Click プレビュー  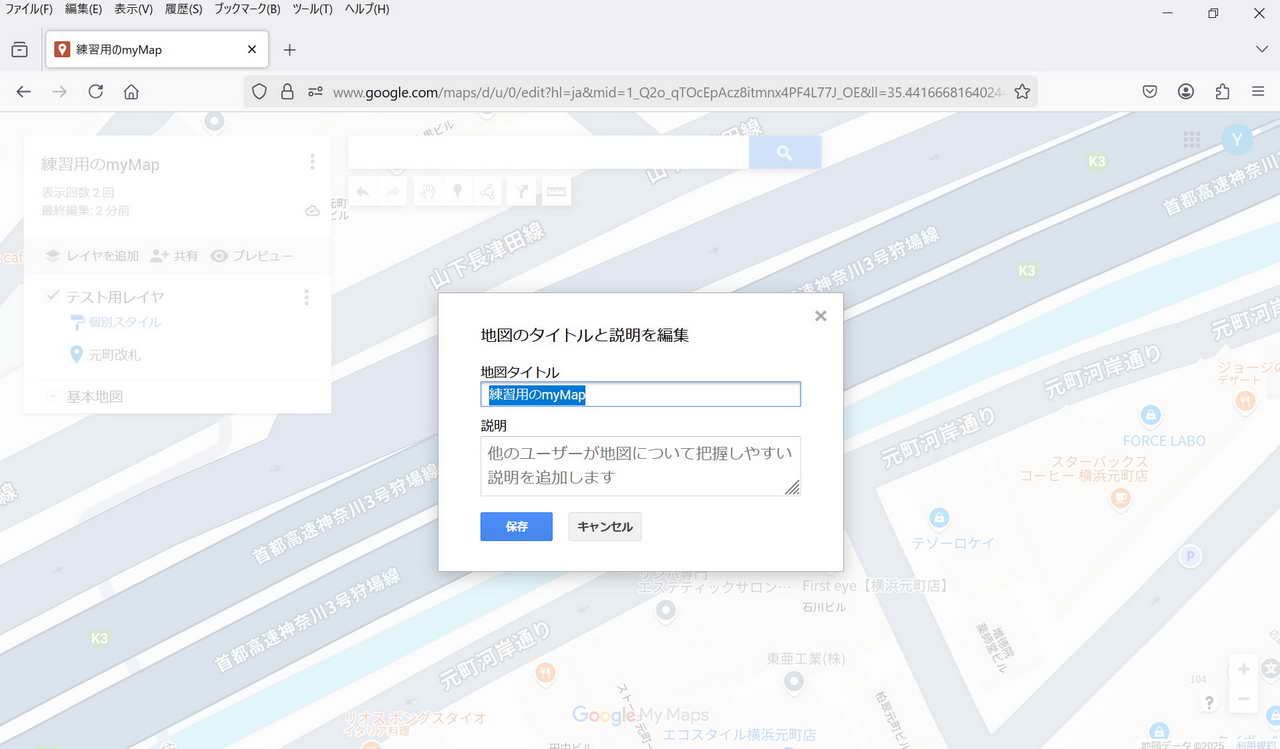pos(252,256)
